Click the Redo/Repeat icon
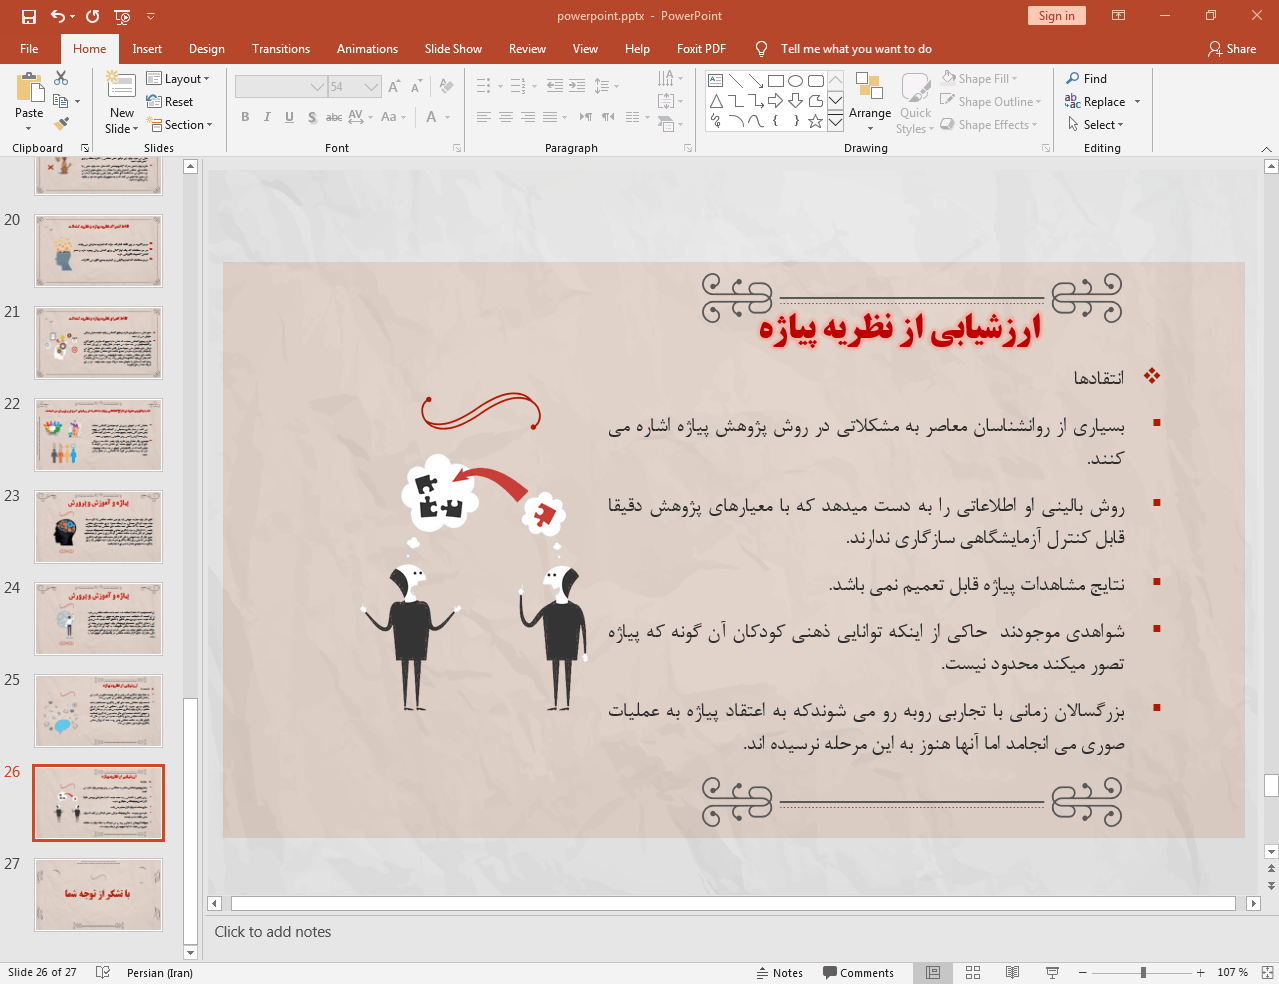The image size is (1279, 984). point(93,16)
